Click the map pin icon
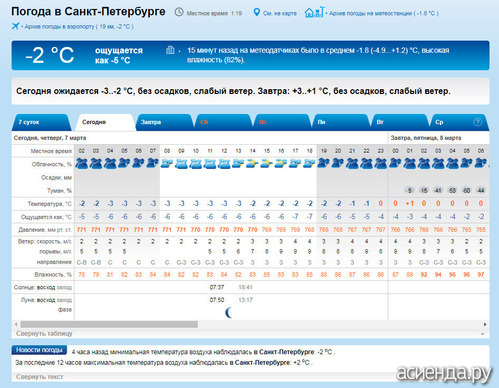This screenshot has width=499, height=388. [x=256, y=13]
